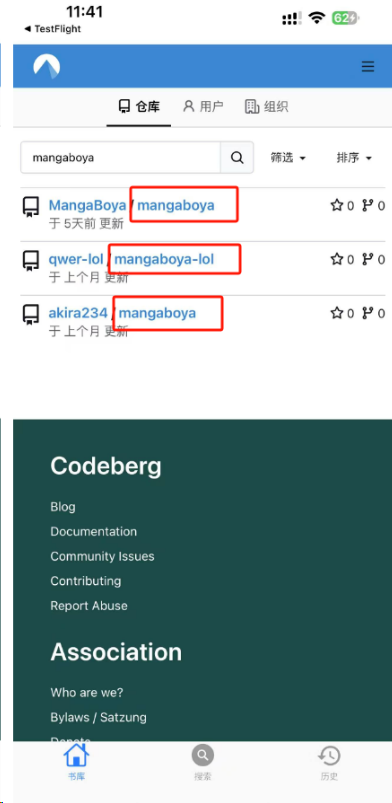Select the 搜索 search bottom tab
The image size is (392, 803).
tap(203, 763)
